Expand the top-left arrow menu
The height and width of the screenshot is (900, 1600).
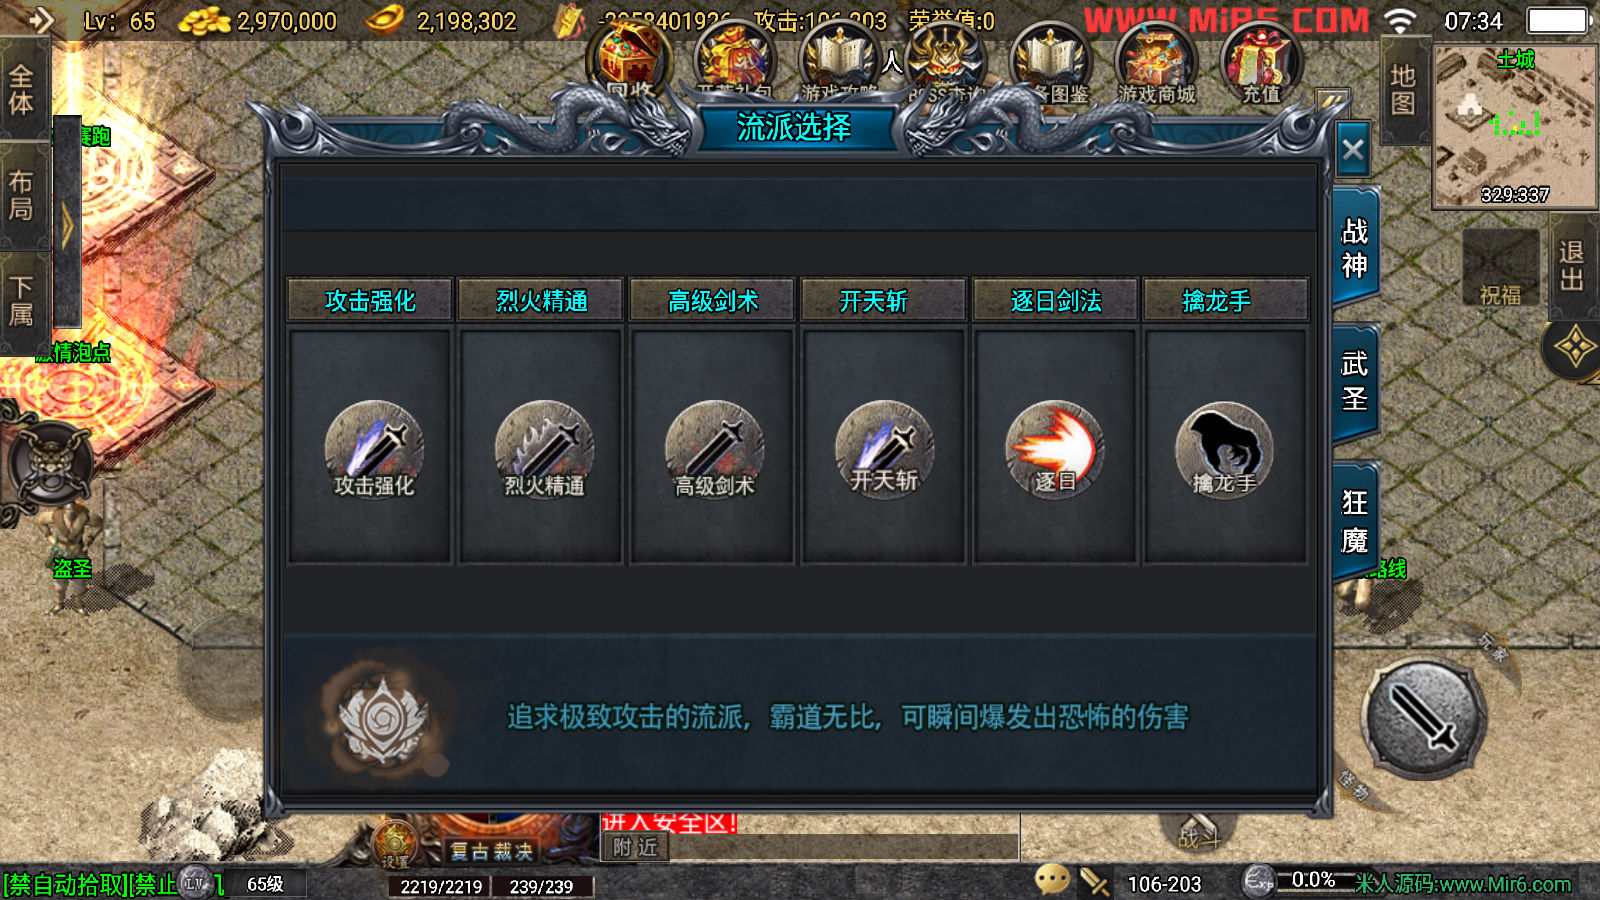pyautogui.click(x=39, y=20)
